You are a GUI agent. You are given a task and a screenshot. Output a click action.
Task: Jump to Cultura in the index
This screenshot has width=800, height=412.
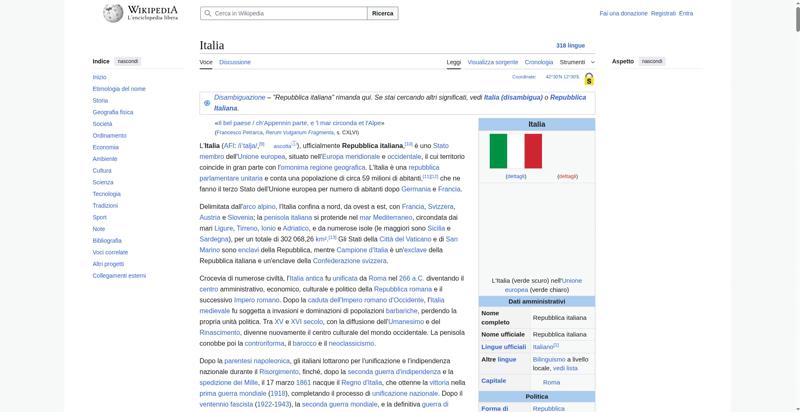click(102, 171)
